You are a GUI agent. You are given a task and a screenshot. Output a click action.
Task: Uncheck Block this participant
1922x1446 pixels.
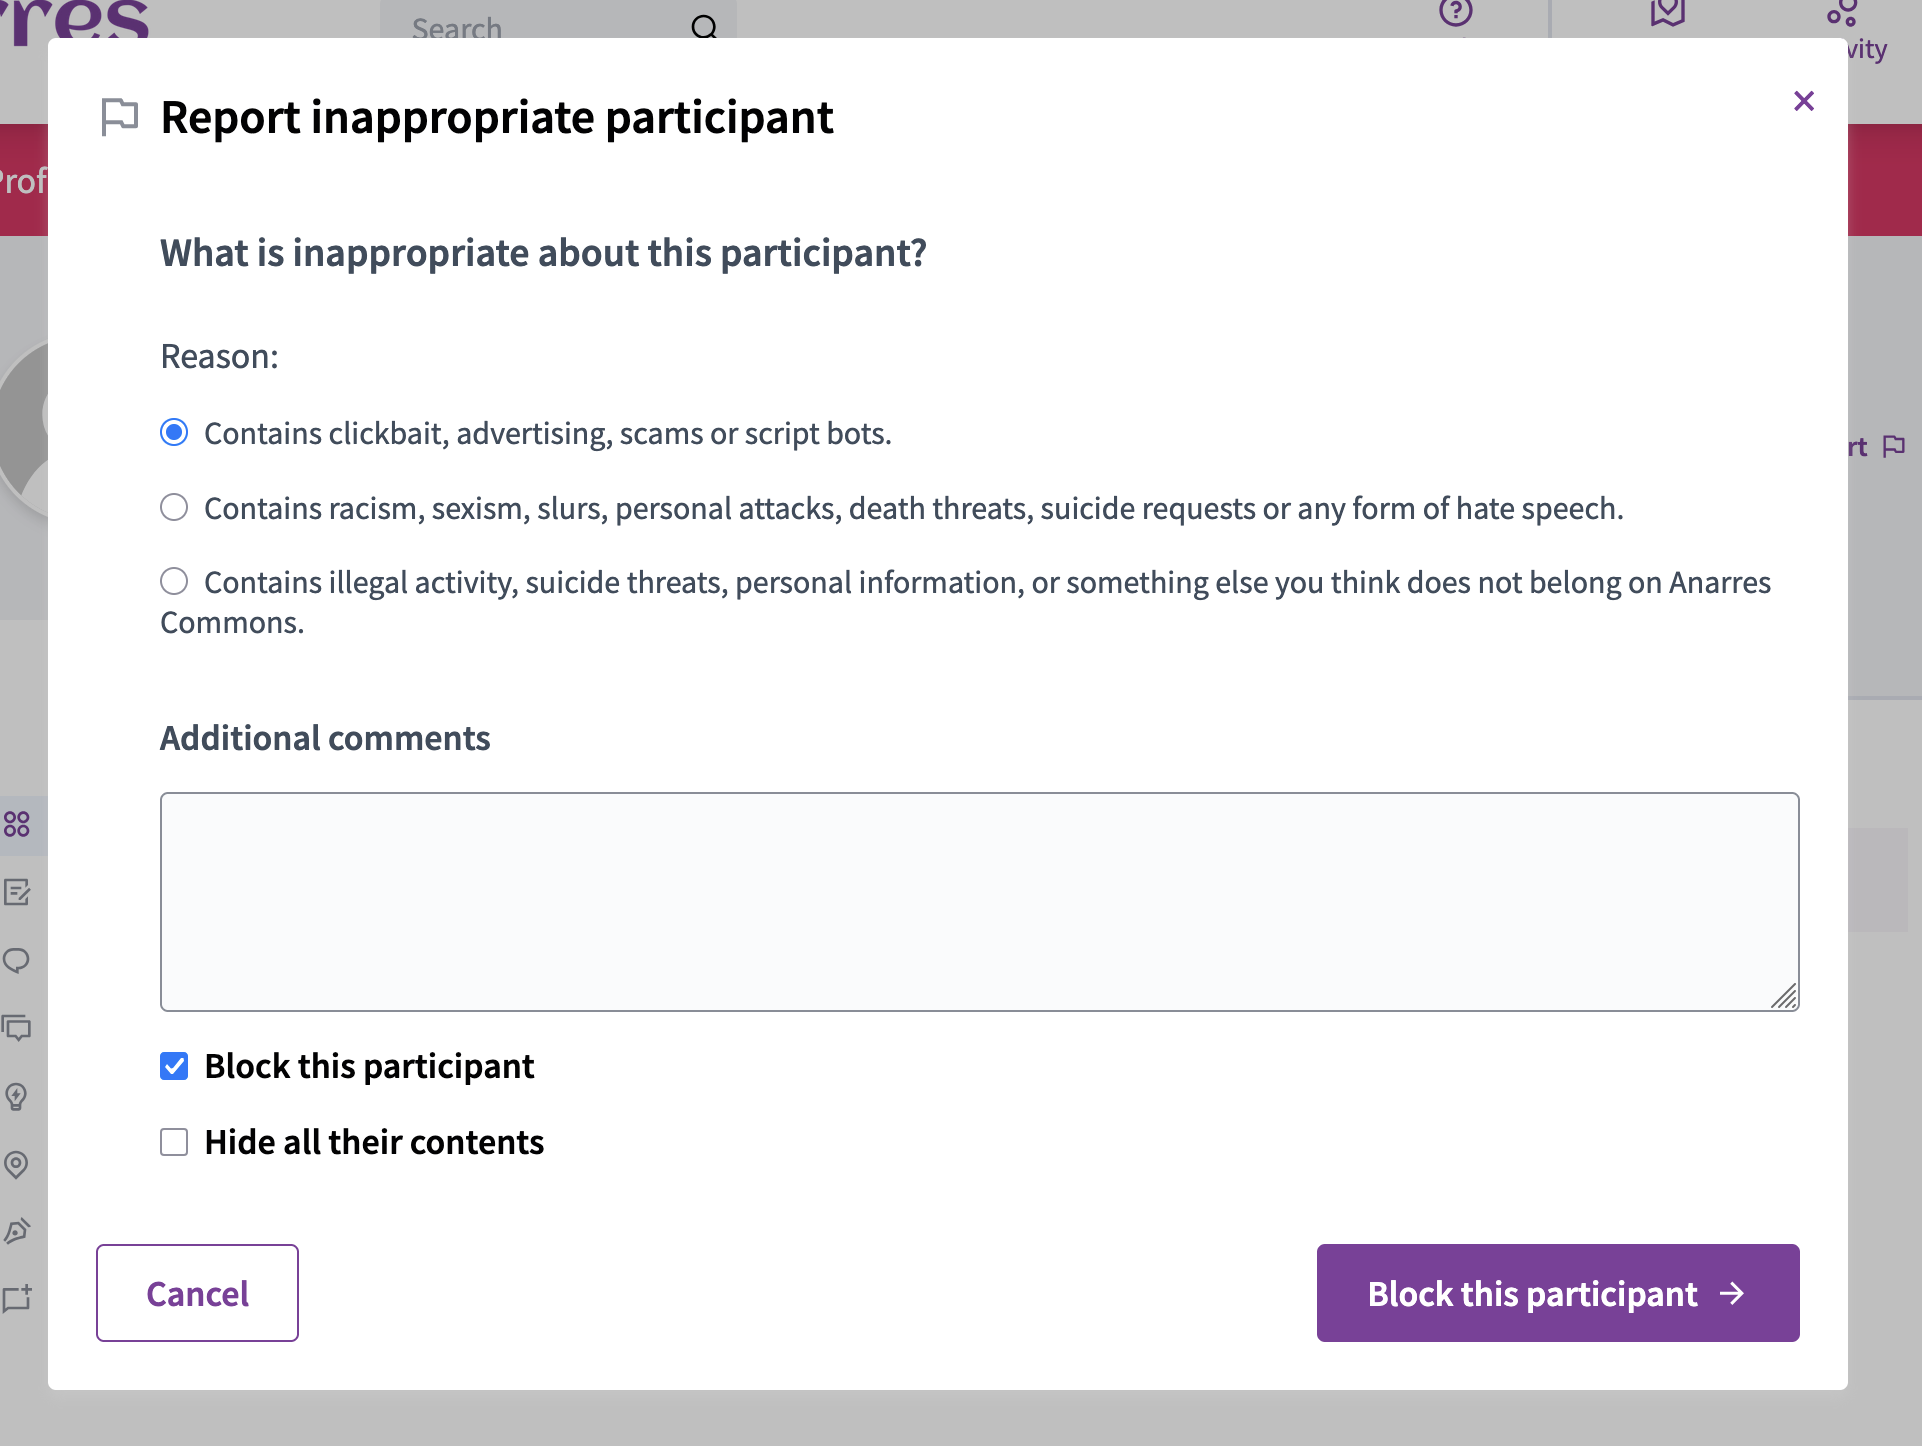pos(174,1066)
